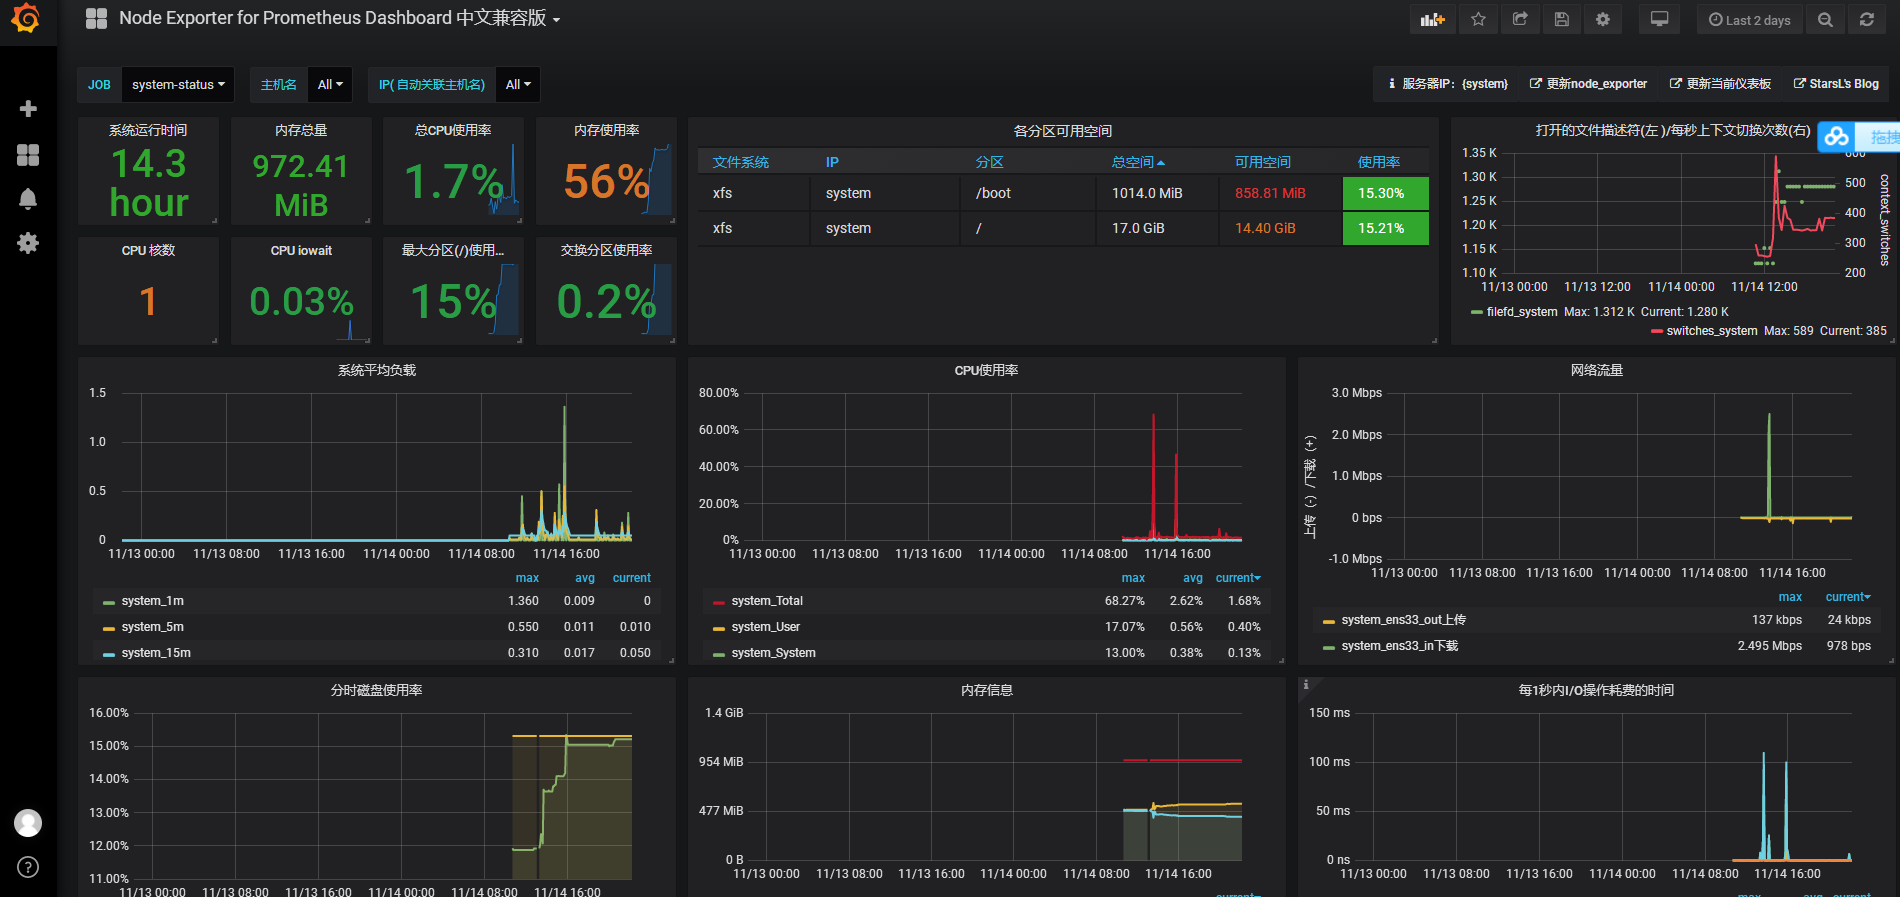This screenshot has height=897, width=1900.
Task: Sort CPU legend by current column
Action: tap(1238, 578)
